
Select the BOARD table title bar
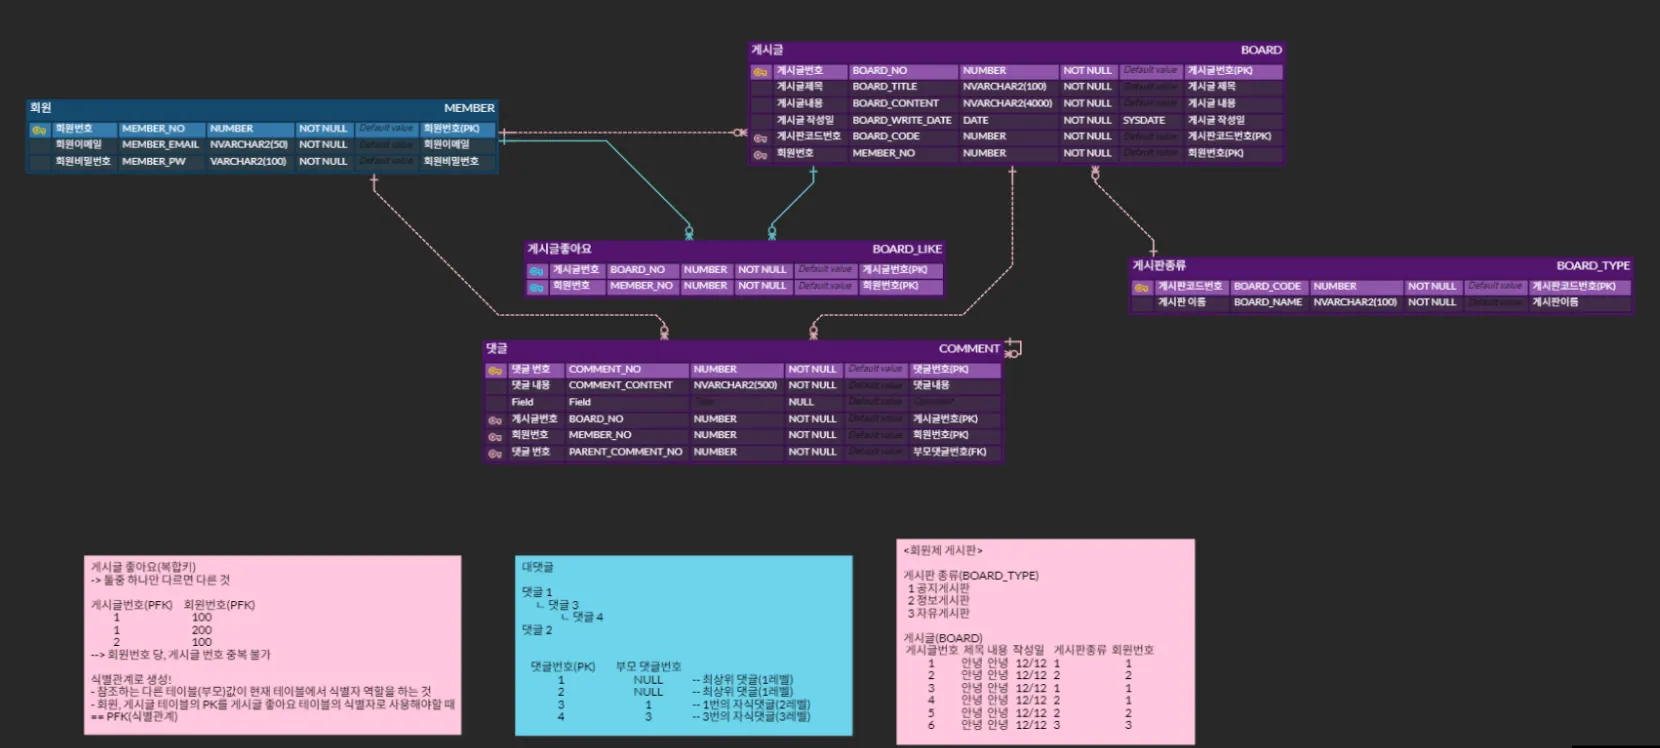click(x=1016, y=50)
